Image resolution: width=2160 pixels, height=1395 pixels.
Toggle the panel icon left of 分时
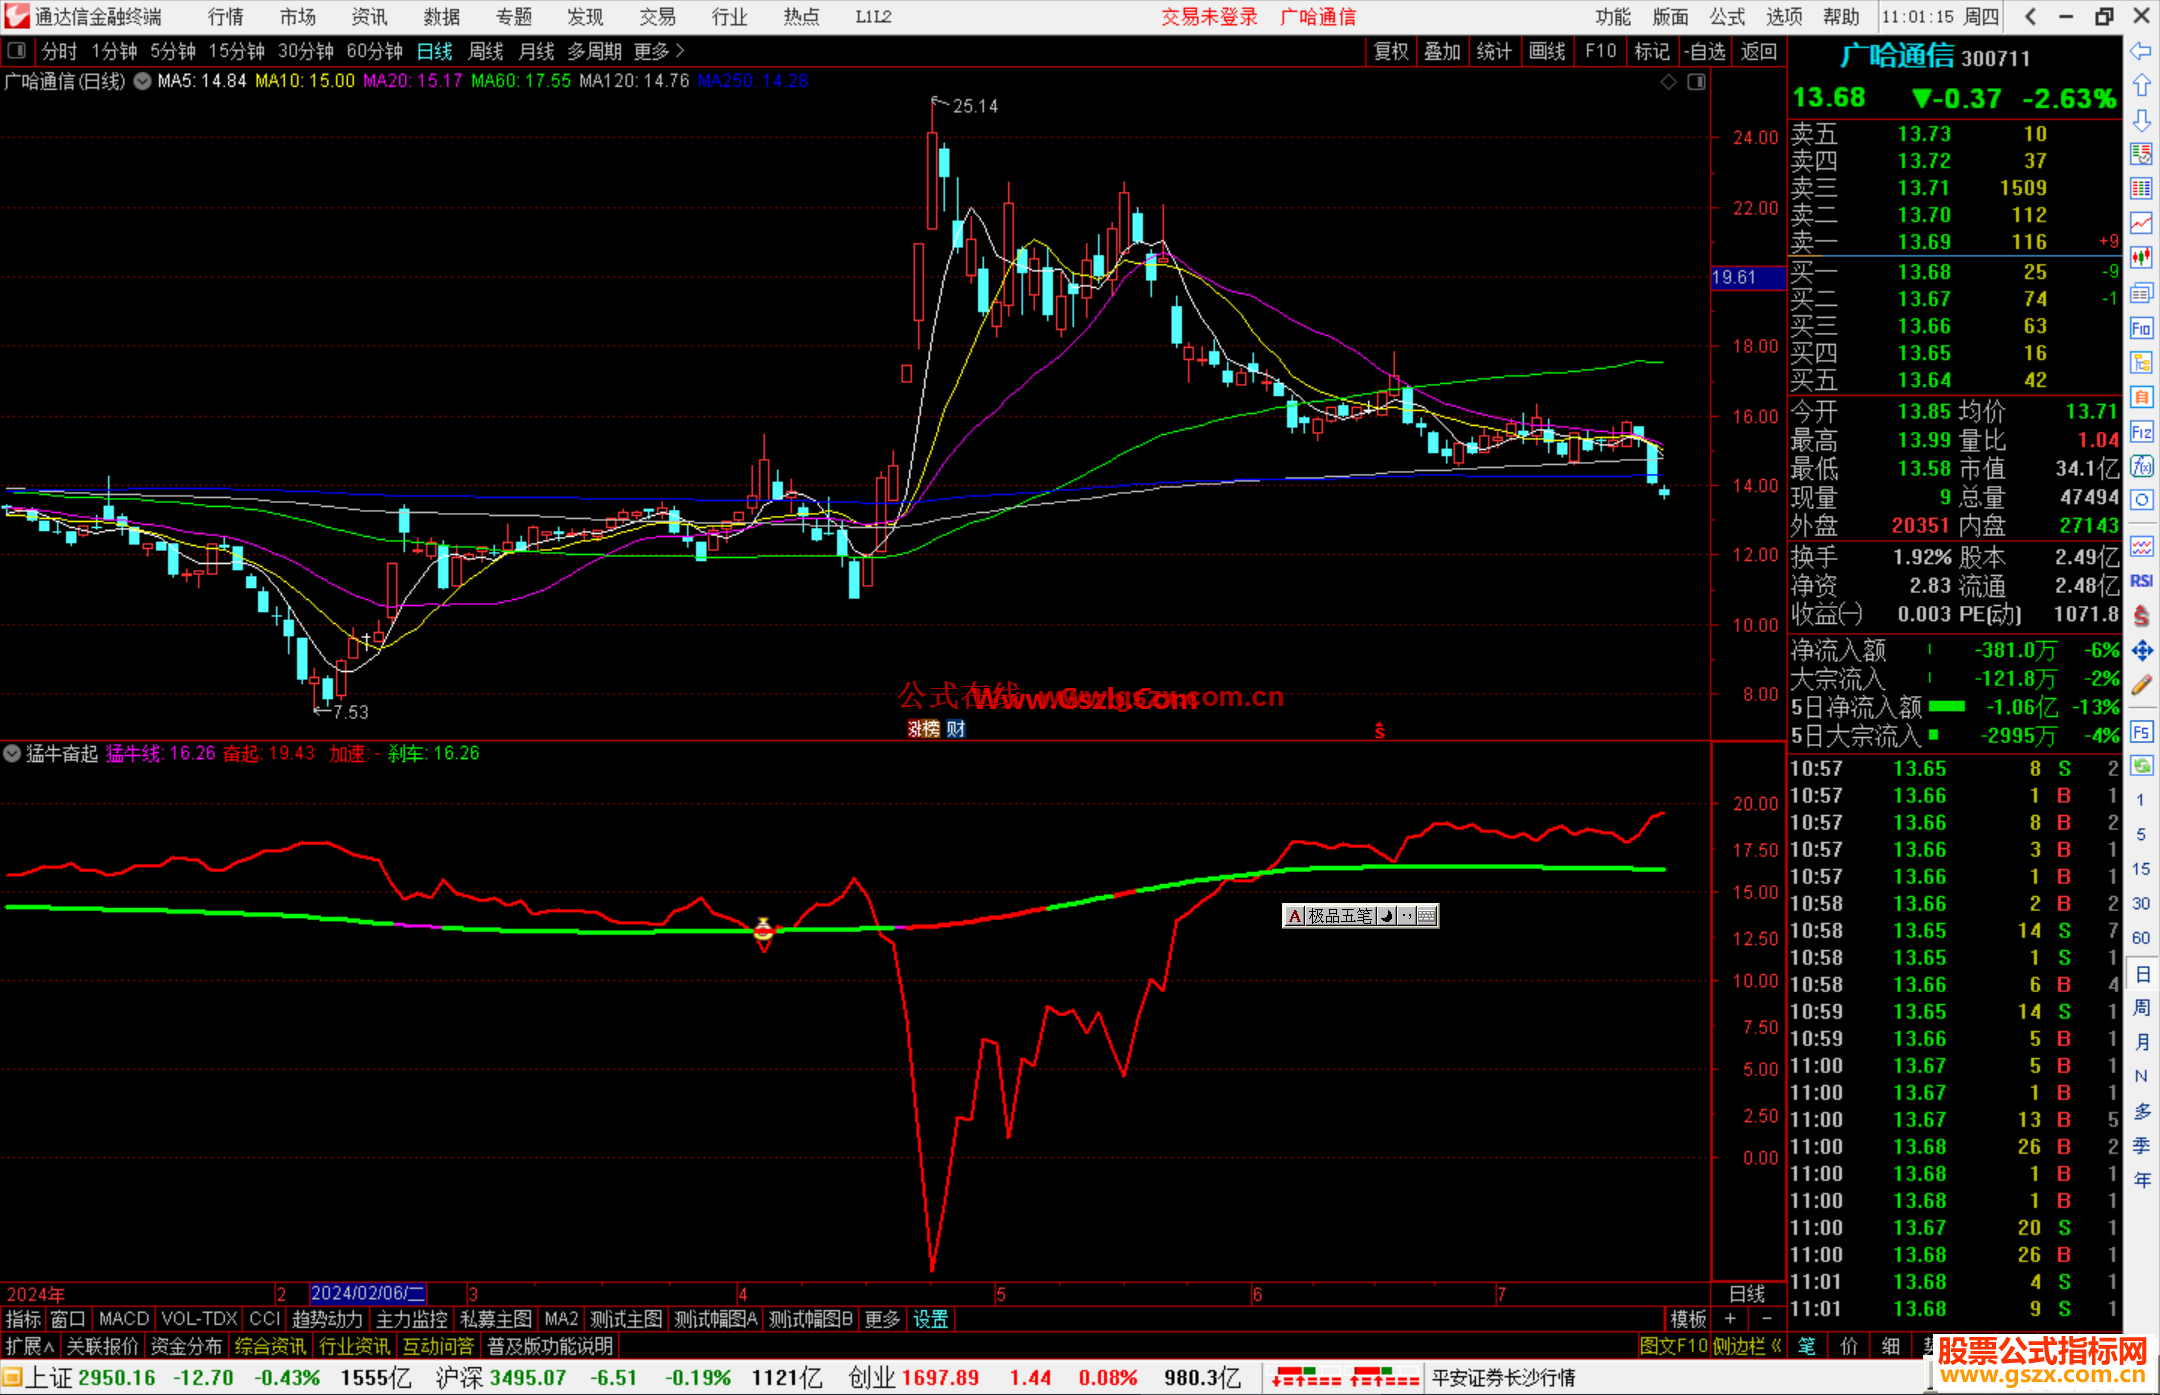click(17, 51)
